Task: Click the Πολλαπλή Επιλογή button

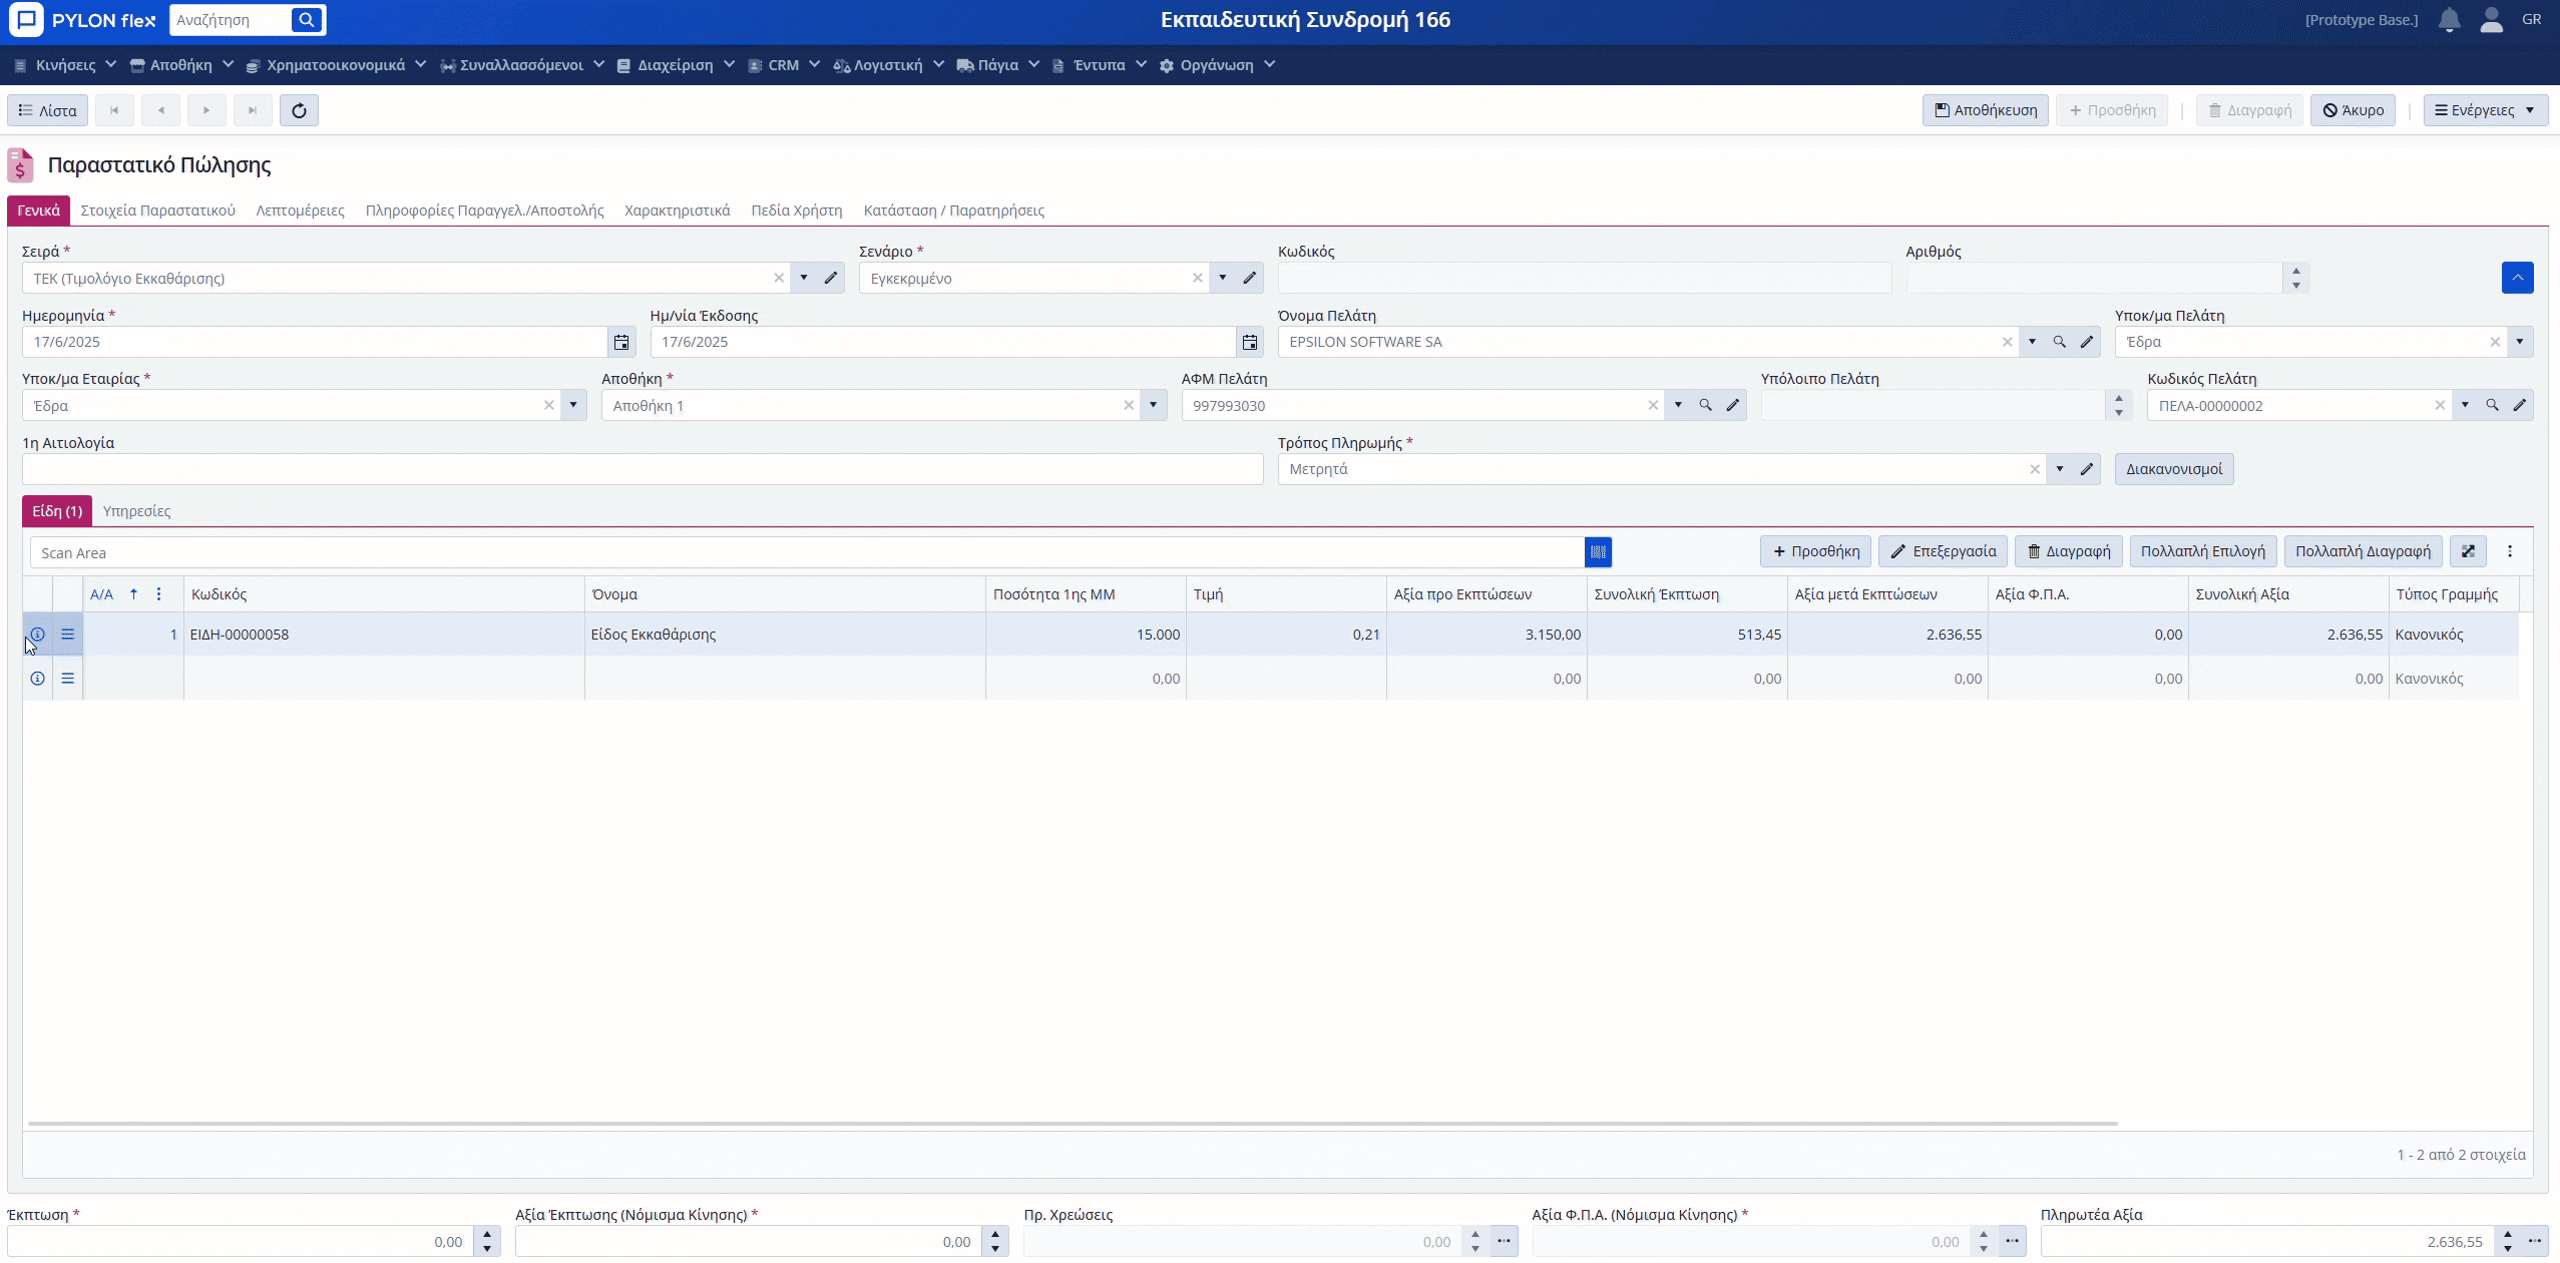Action: pyautogui.click(x=2203, y=551)
